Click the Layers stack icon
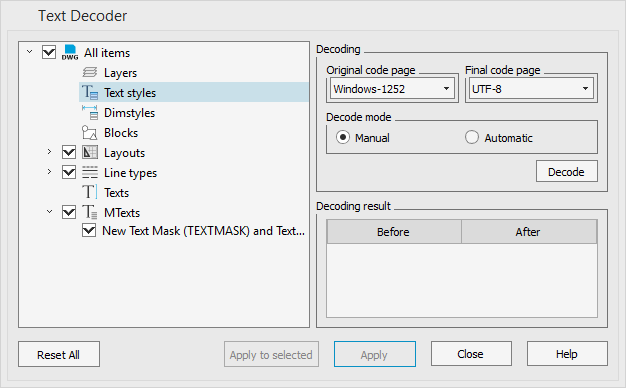 90,73
